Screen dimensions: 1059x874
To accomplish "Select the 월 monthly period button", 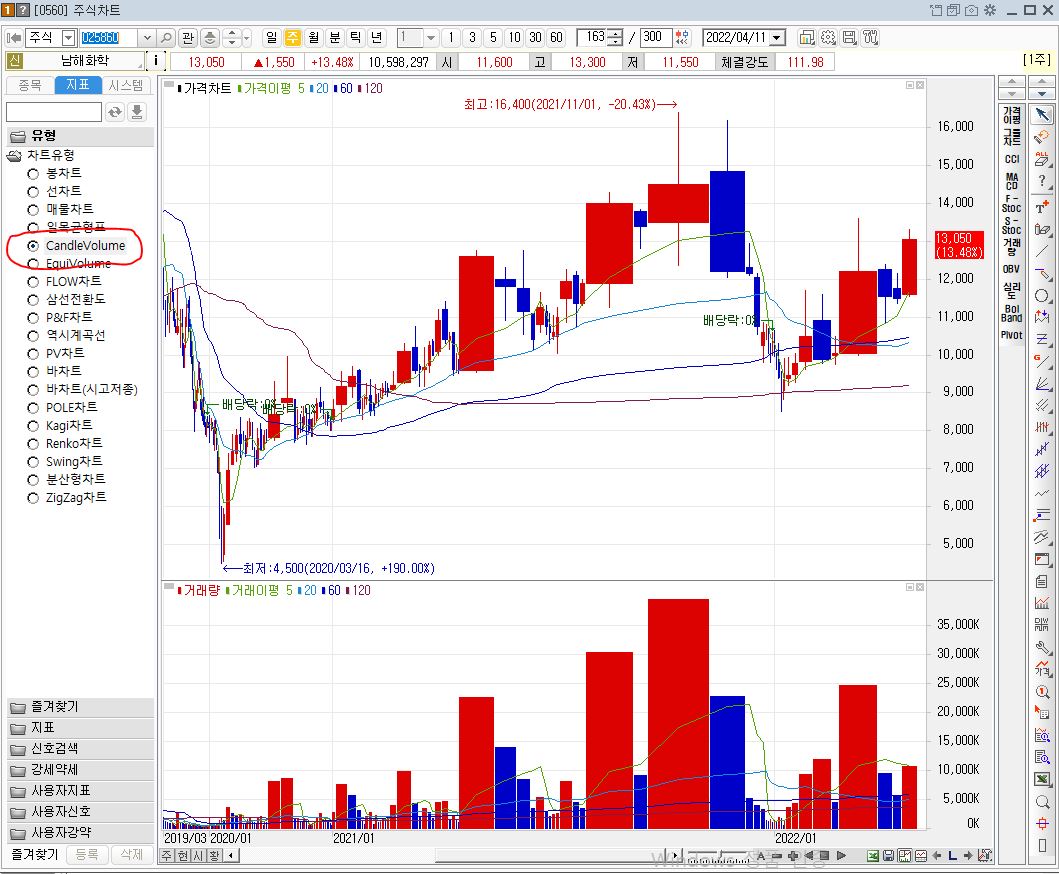I will tap(313, 38).
